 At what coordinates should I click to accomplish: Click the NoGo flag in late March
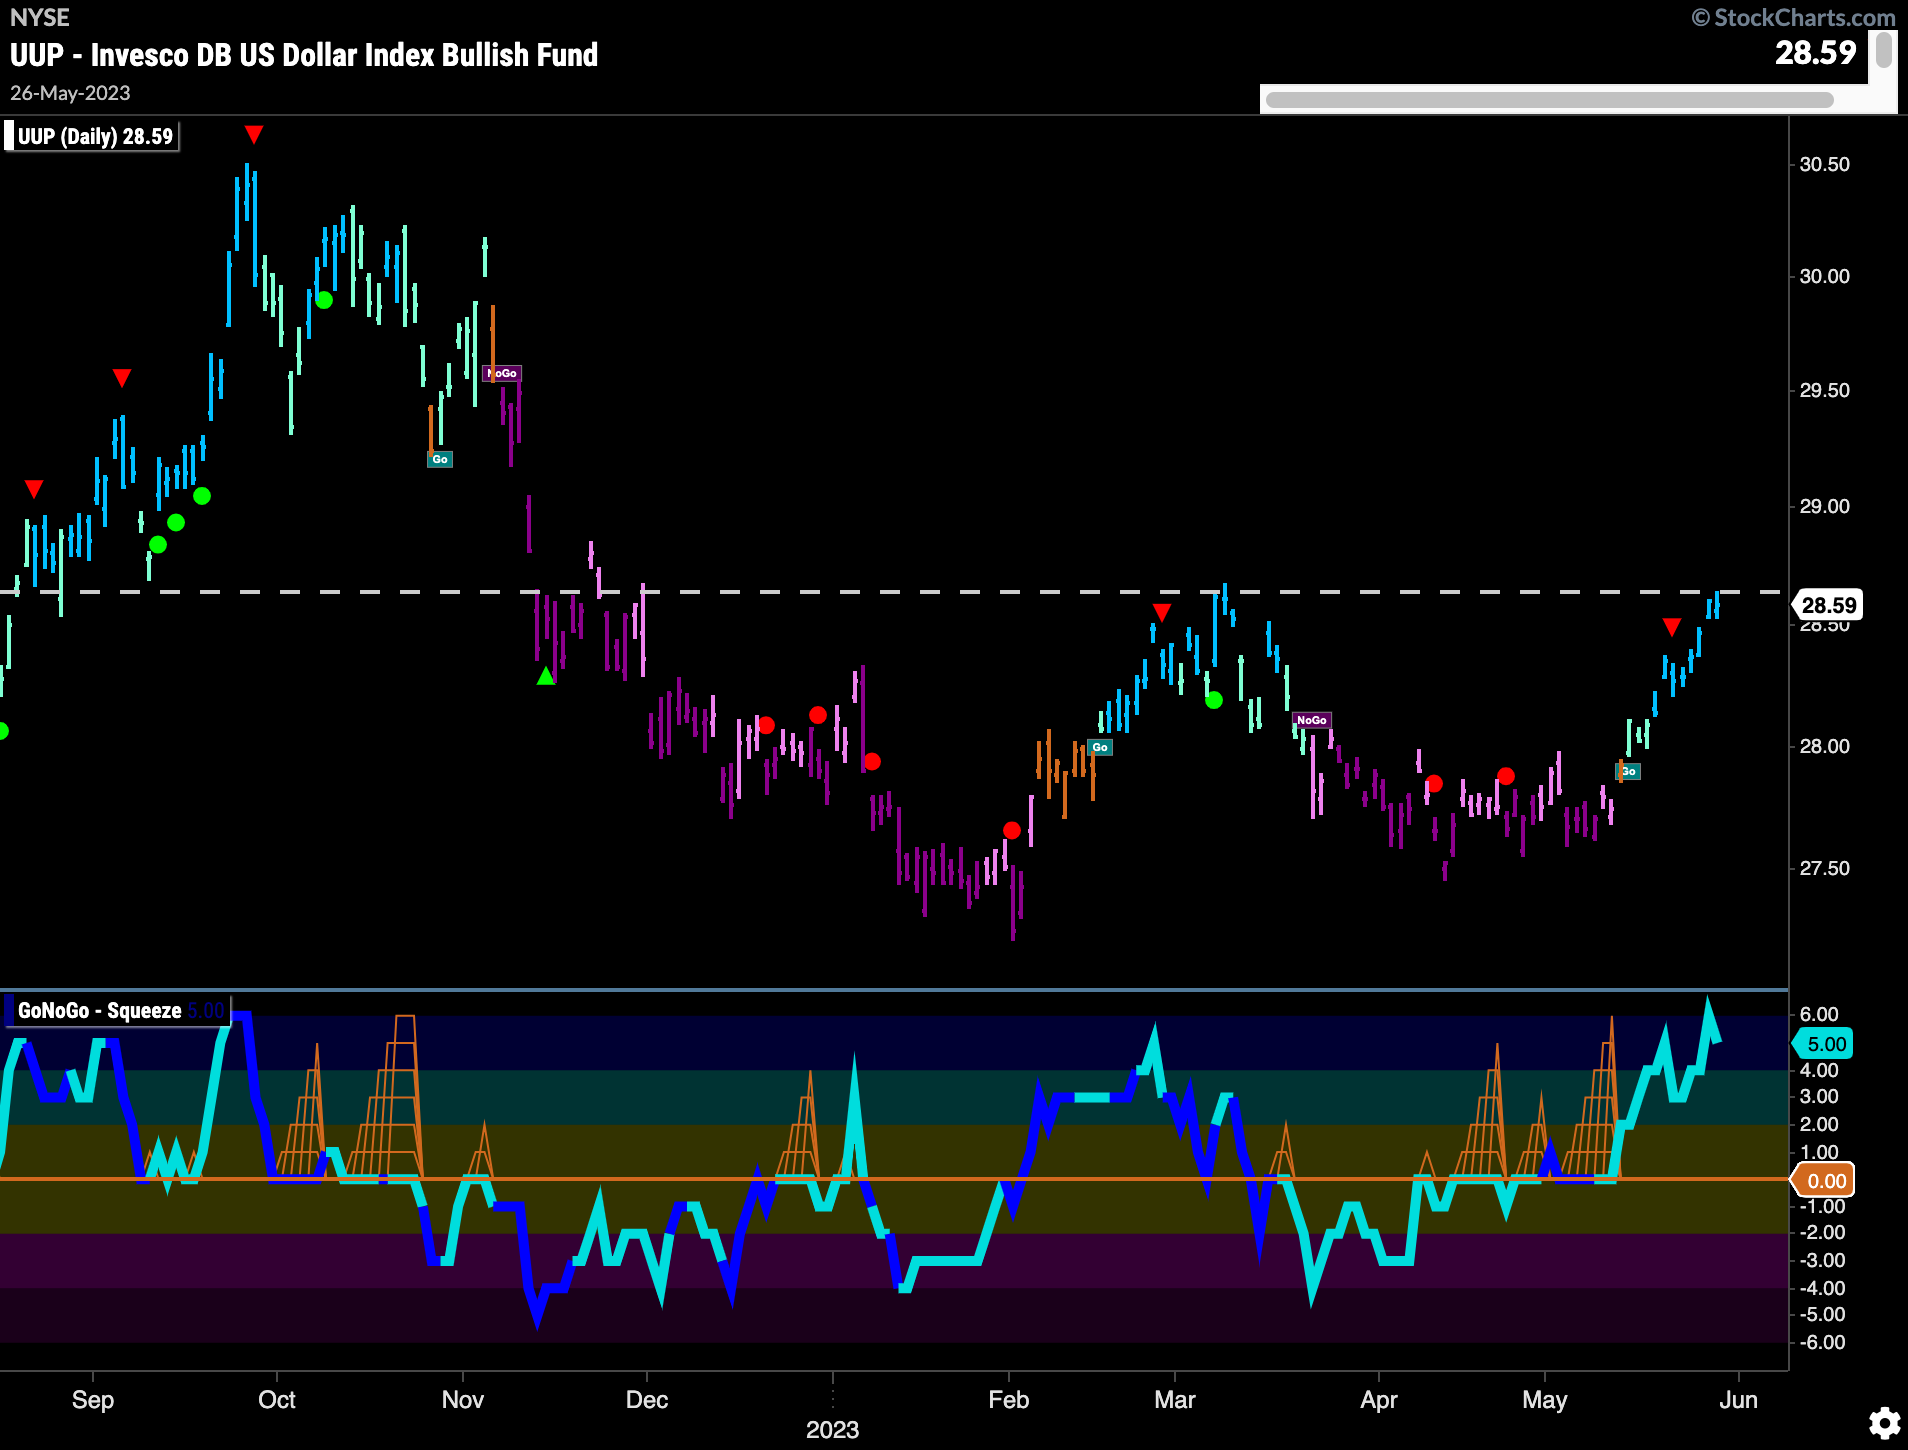point(1312,720)
